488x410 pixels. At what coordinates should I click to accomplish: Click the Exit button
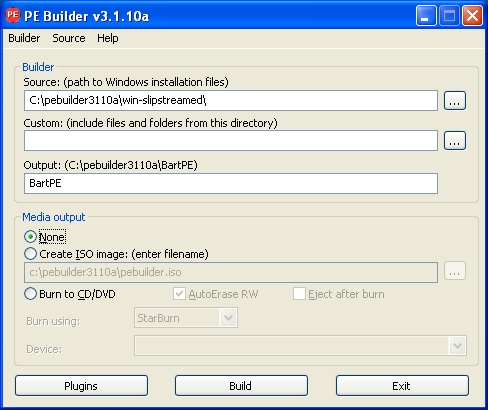402,386
